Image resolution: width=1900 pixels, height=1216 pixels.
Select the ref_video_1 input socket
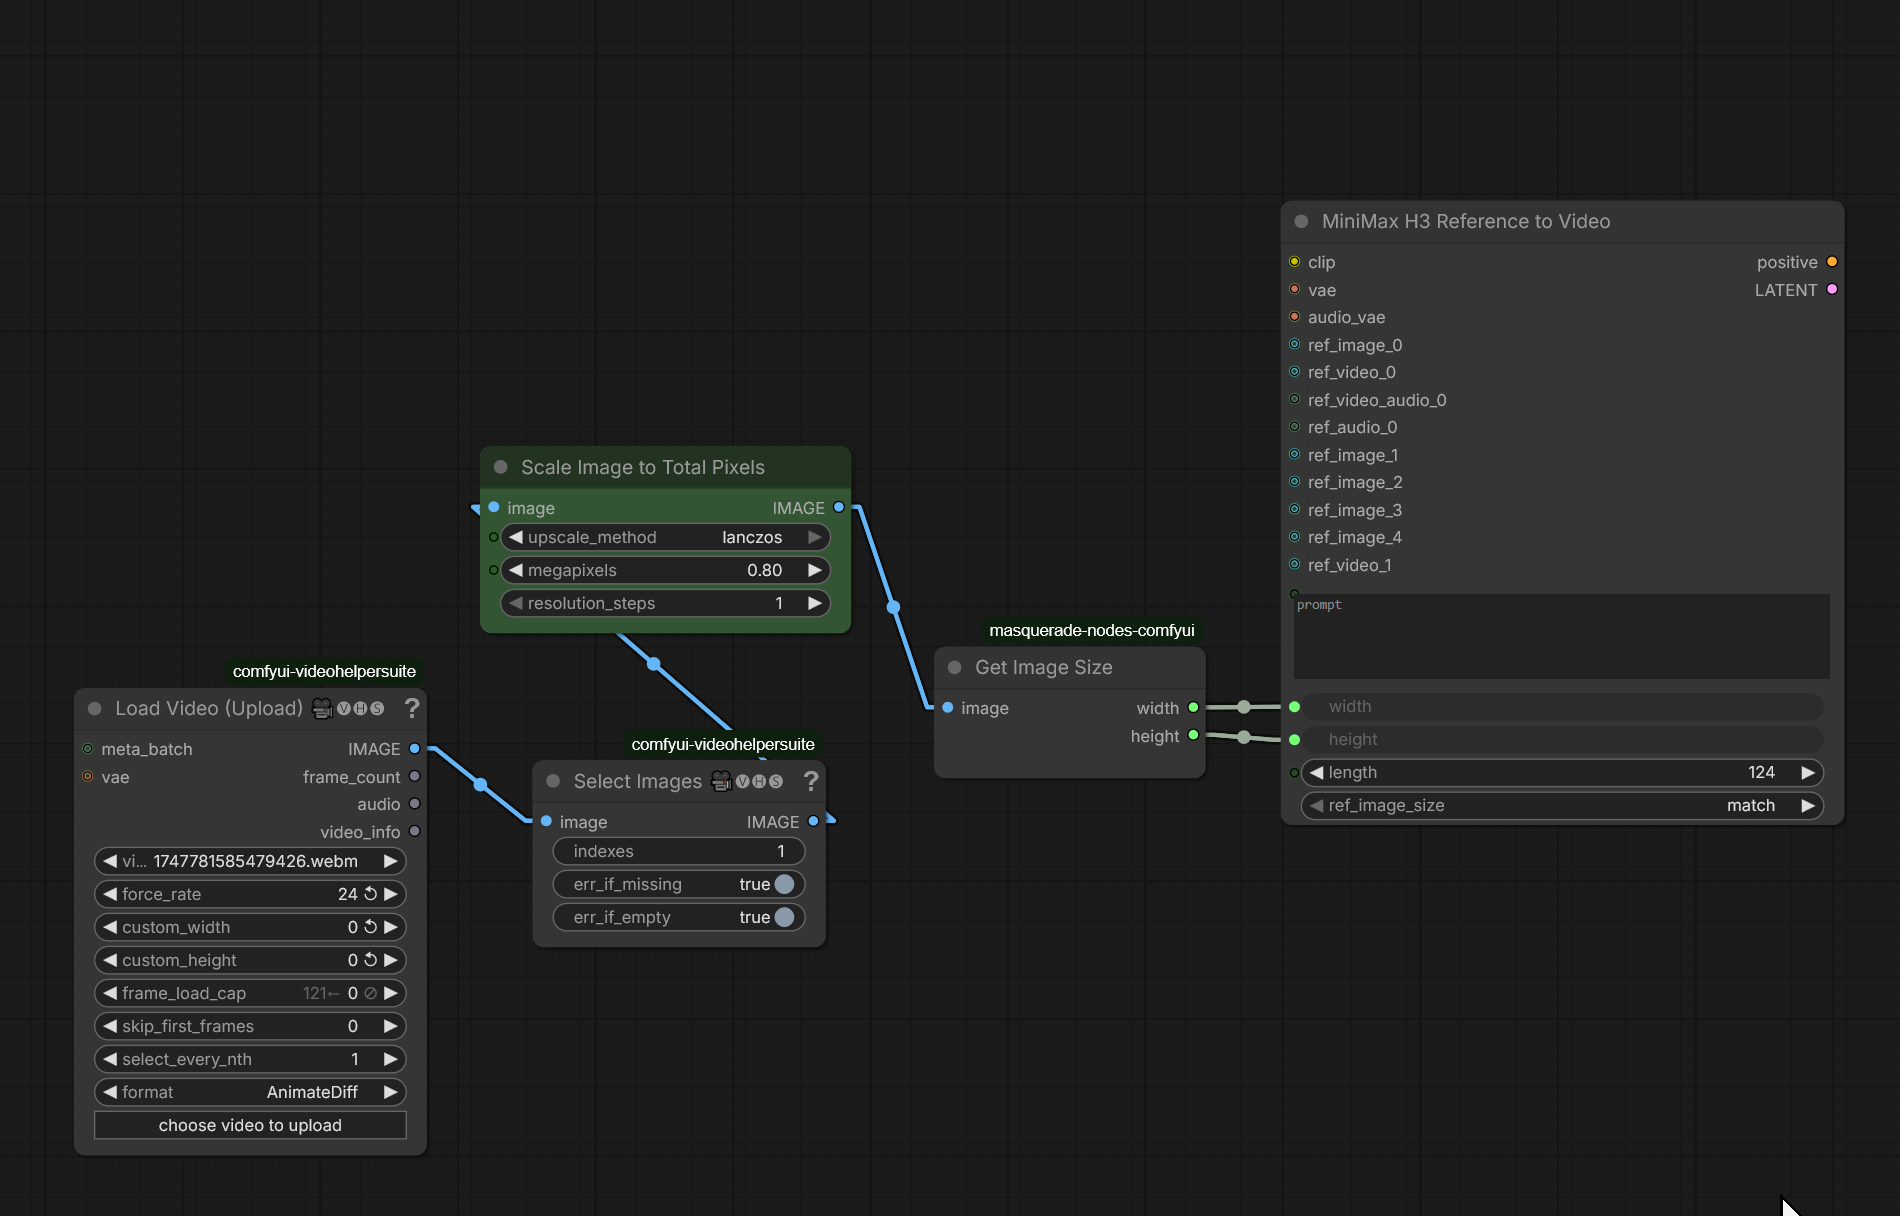pos(1295,565)
